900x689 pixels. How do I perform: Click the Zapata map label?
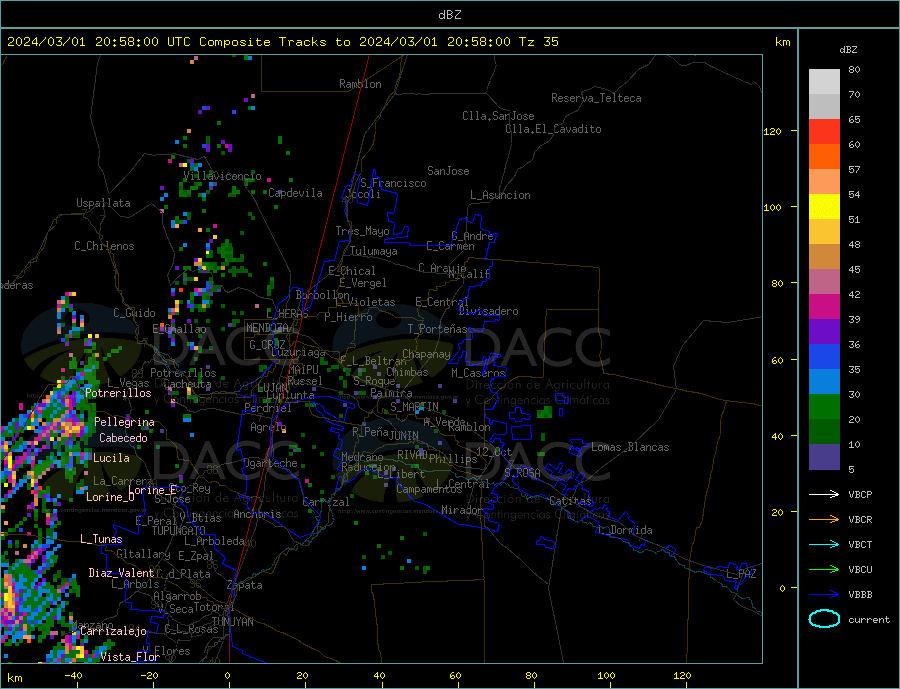245,585
